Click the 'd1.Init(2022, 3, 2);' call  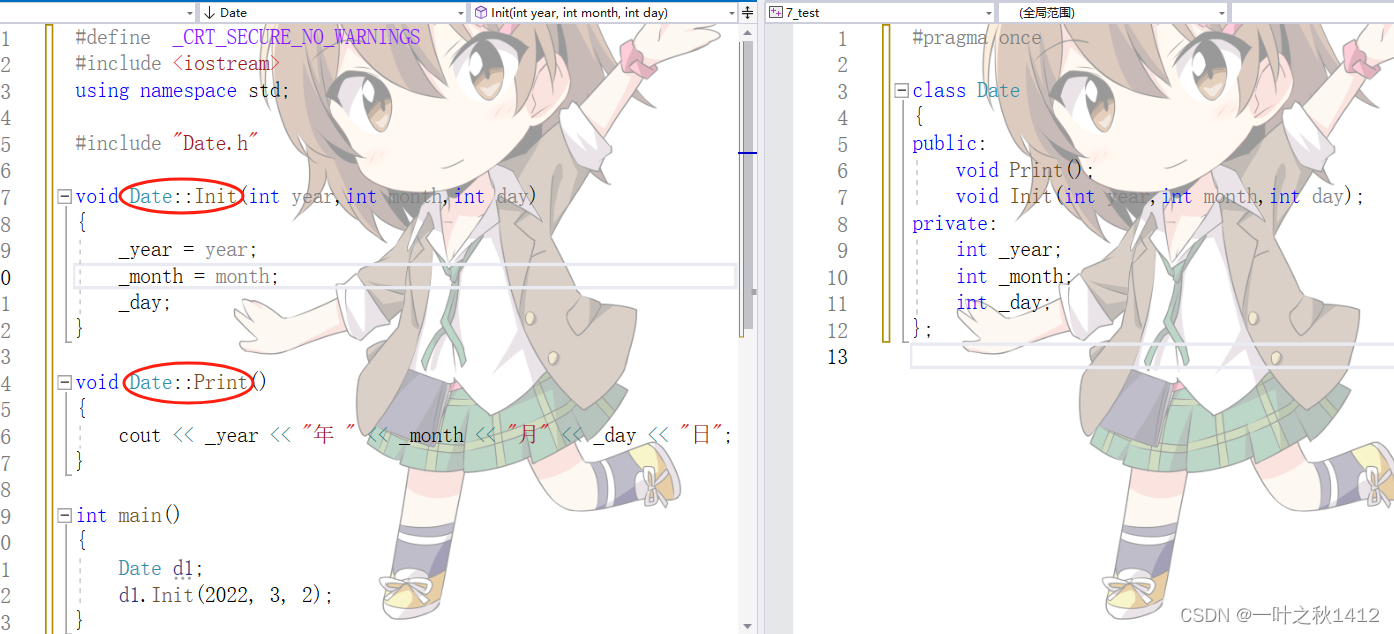[x=225, y=595]
